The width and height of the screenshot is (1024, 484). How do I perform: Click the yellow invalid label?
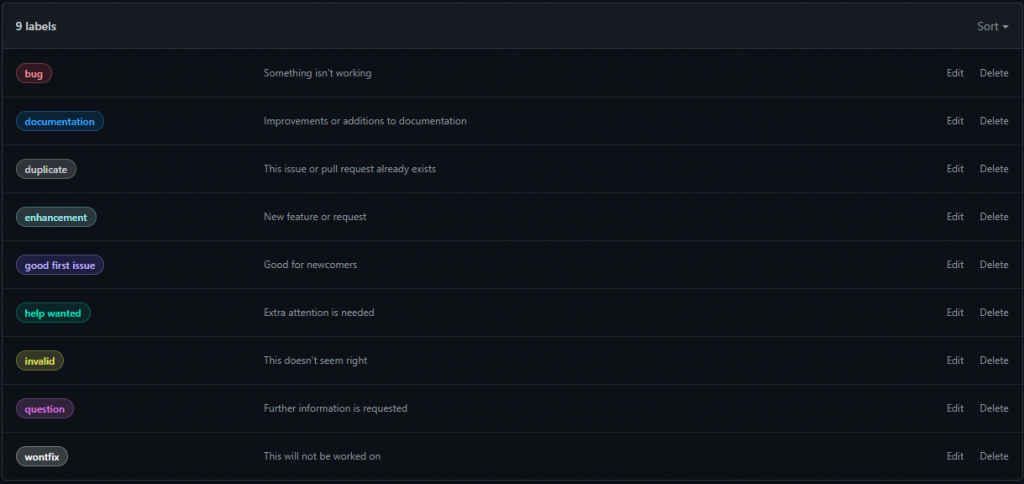point(40,360)
